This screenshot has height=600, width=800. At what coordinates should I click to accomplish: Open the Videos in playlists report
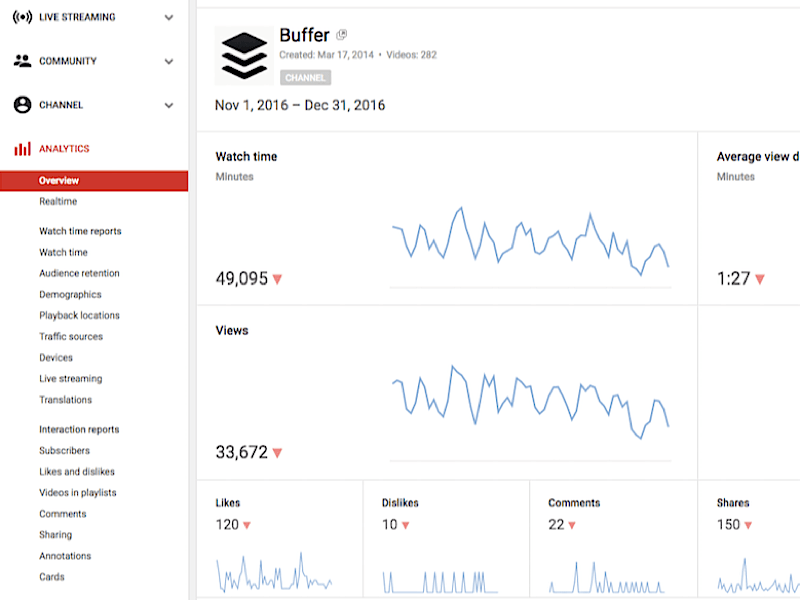[x=78, y=492]
